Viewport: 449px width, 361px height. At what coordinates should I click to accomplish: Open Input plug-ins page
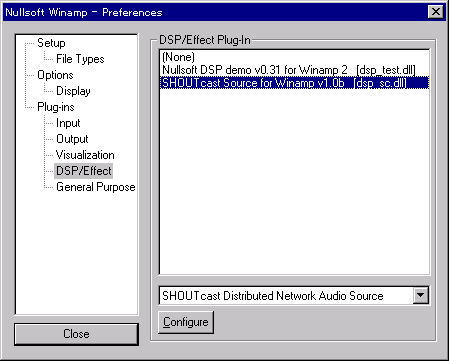(68, 123)
